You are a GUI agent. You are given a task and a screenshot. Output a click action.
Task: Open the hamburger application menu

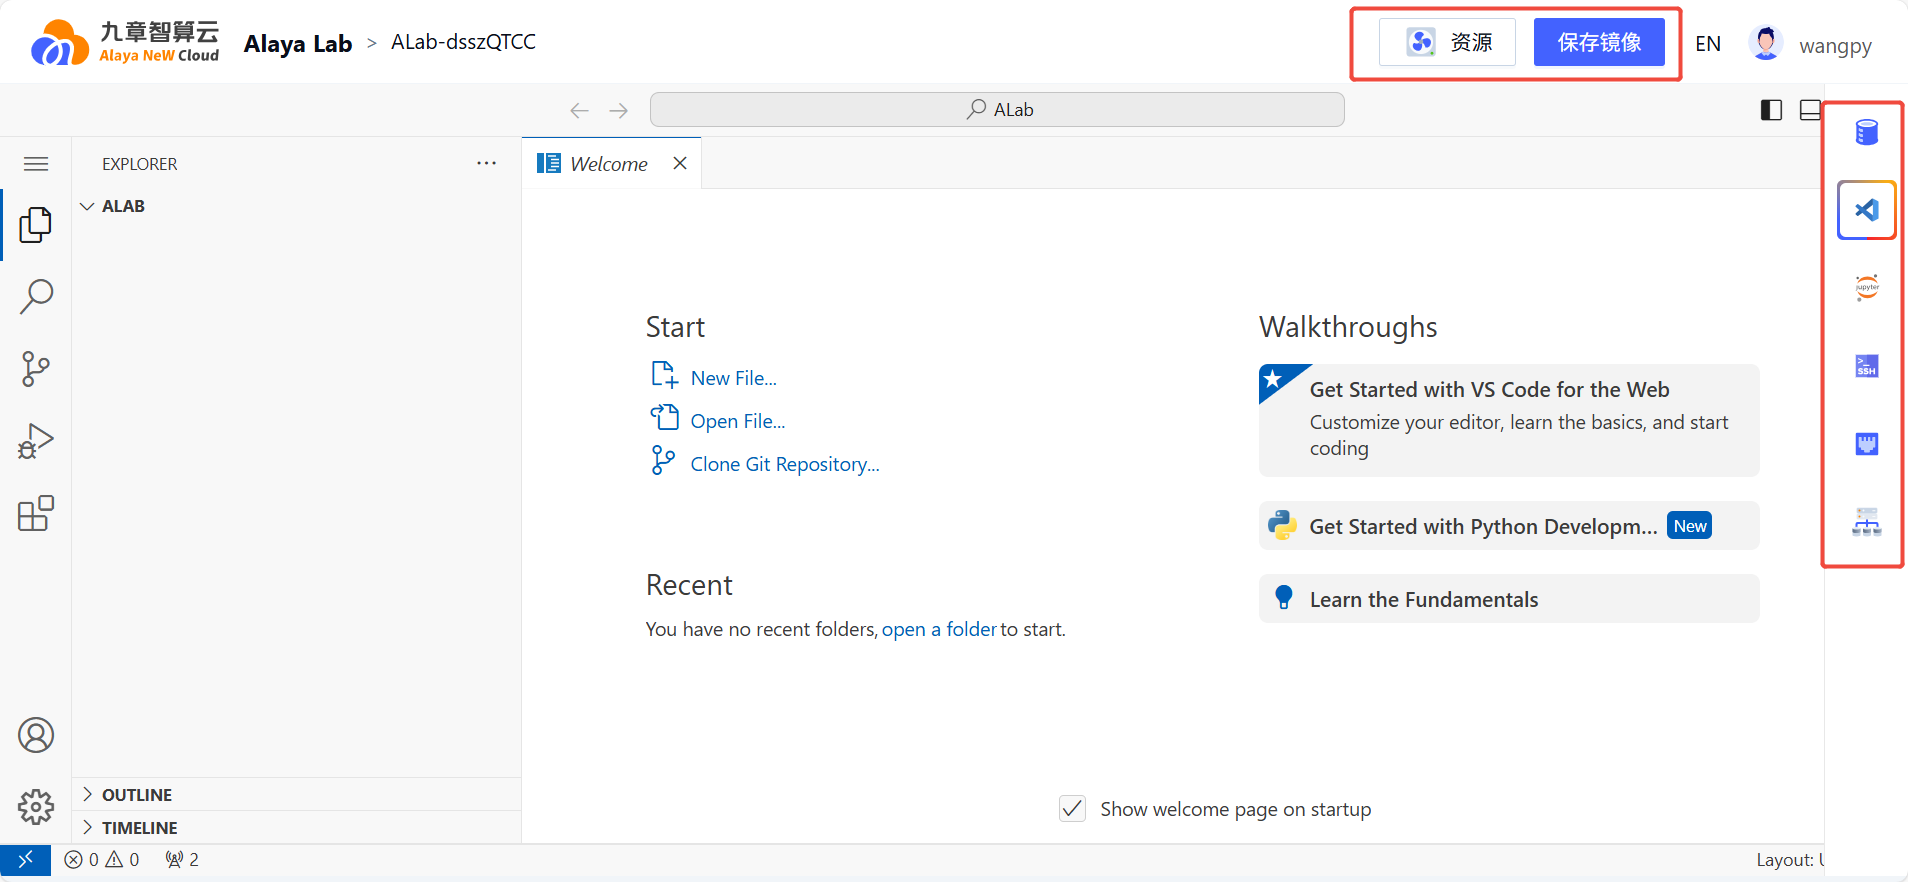pyautogui.click(x=36, y=164)
